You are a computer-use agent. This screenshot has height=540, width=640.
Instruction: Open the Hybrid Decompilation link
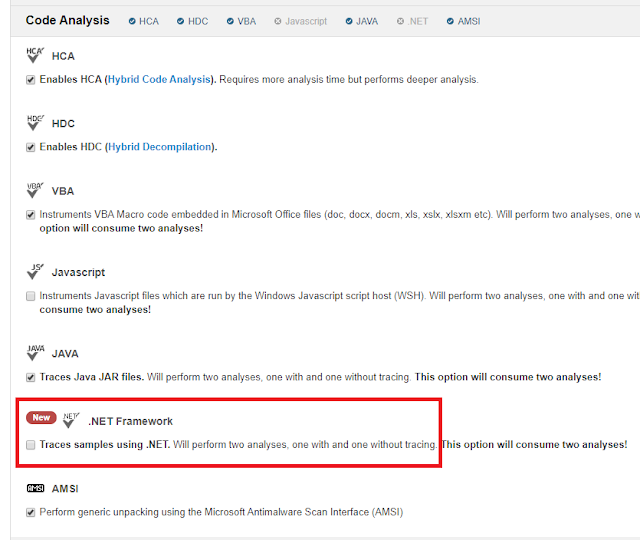pyautogui.click(x=160, y=147)
